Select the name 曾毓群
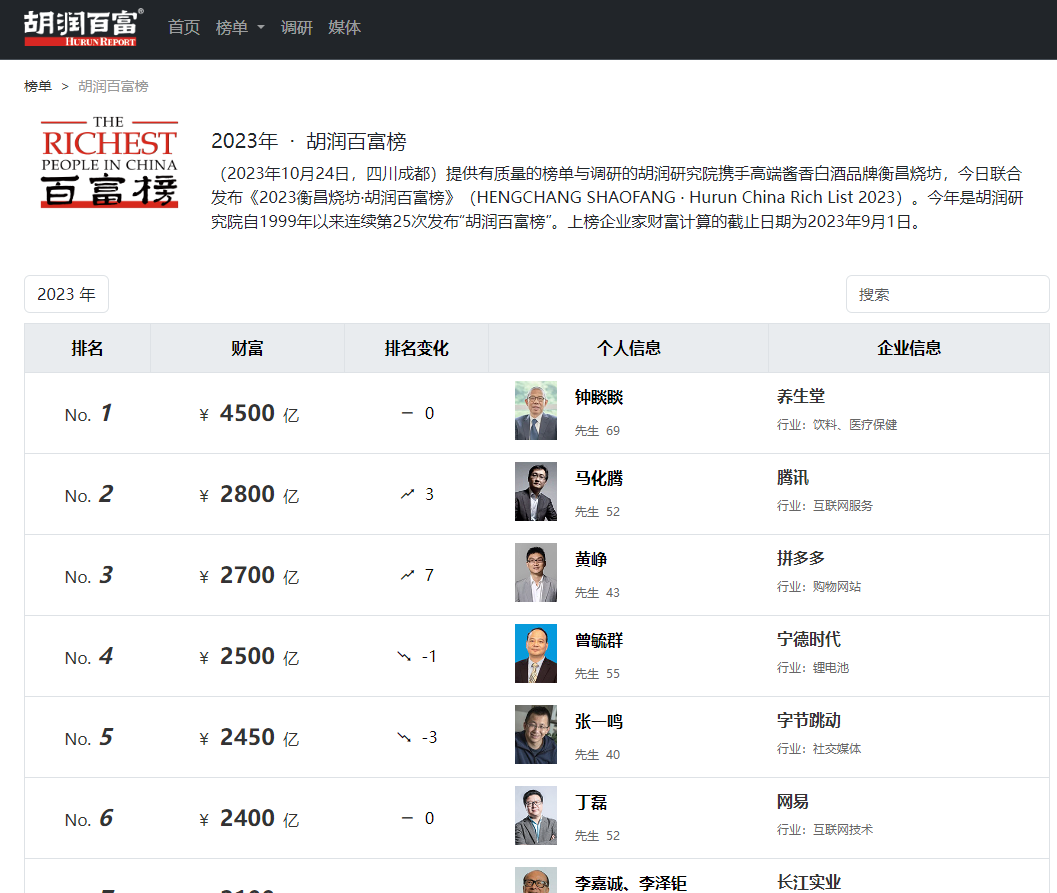 point(599,640)
